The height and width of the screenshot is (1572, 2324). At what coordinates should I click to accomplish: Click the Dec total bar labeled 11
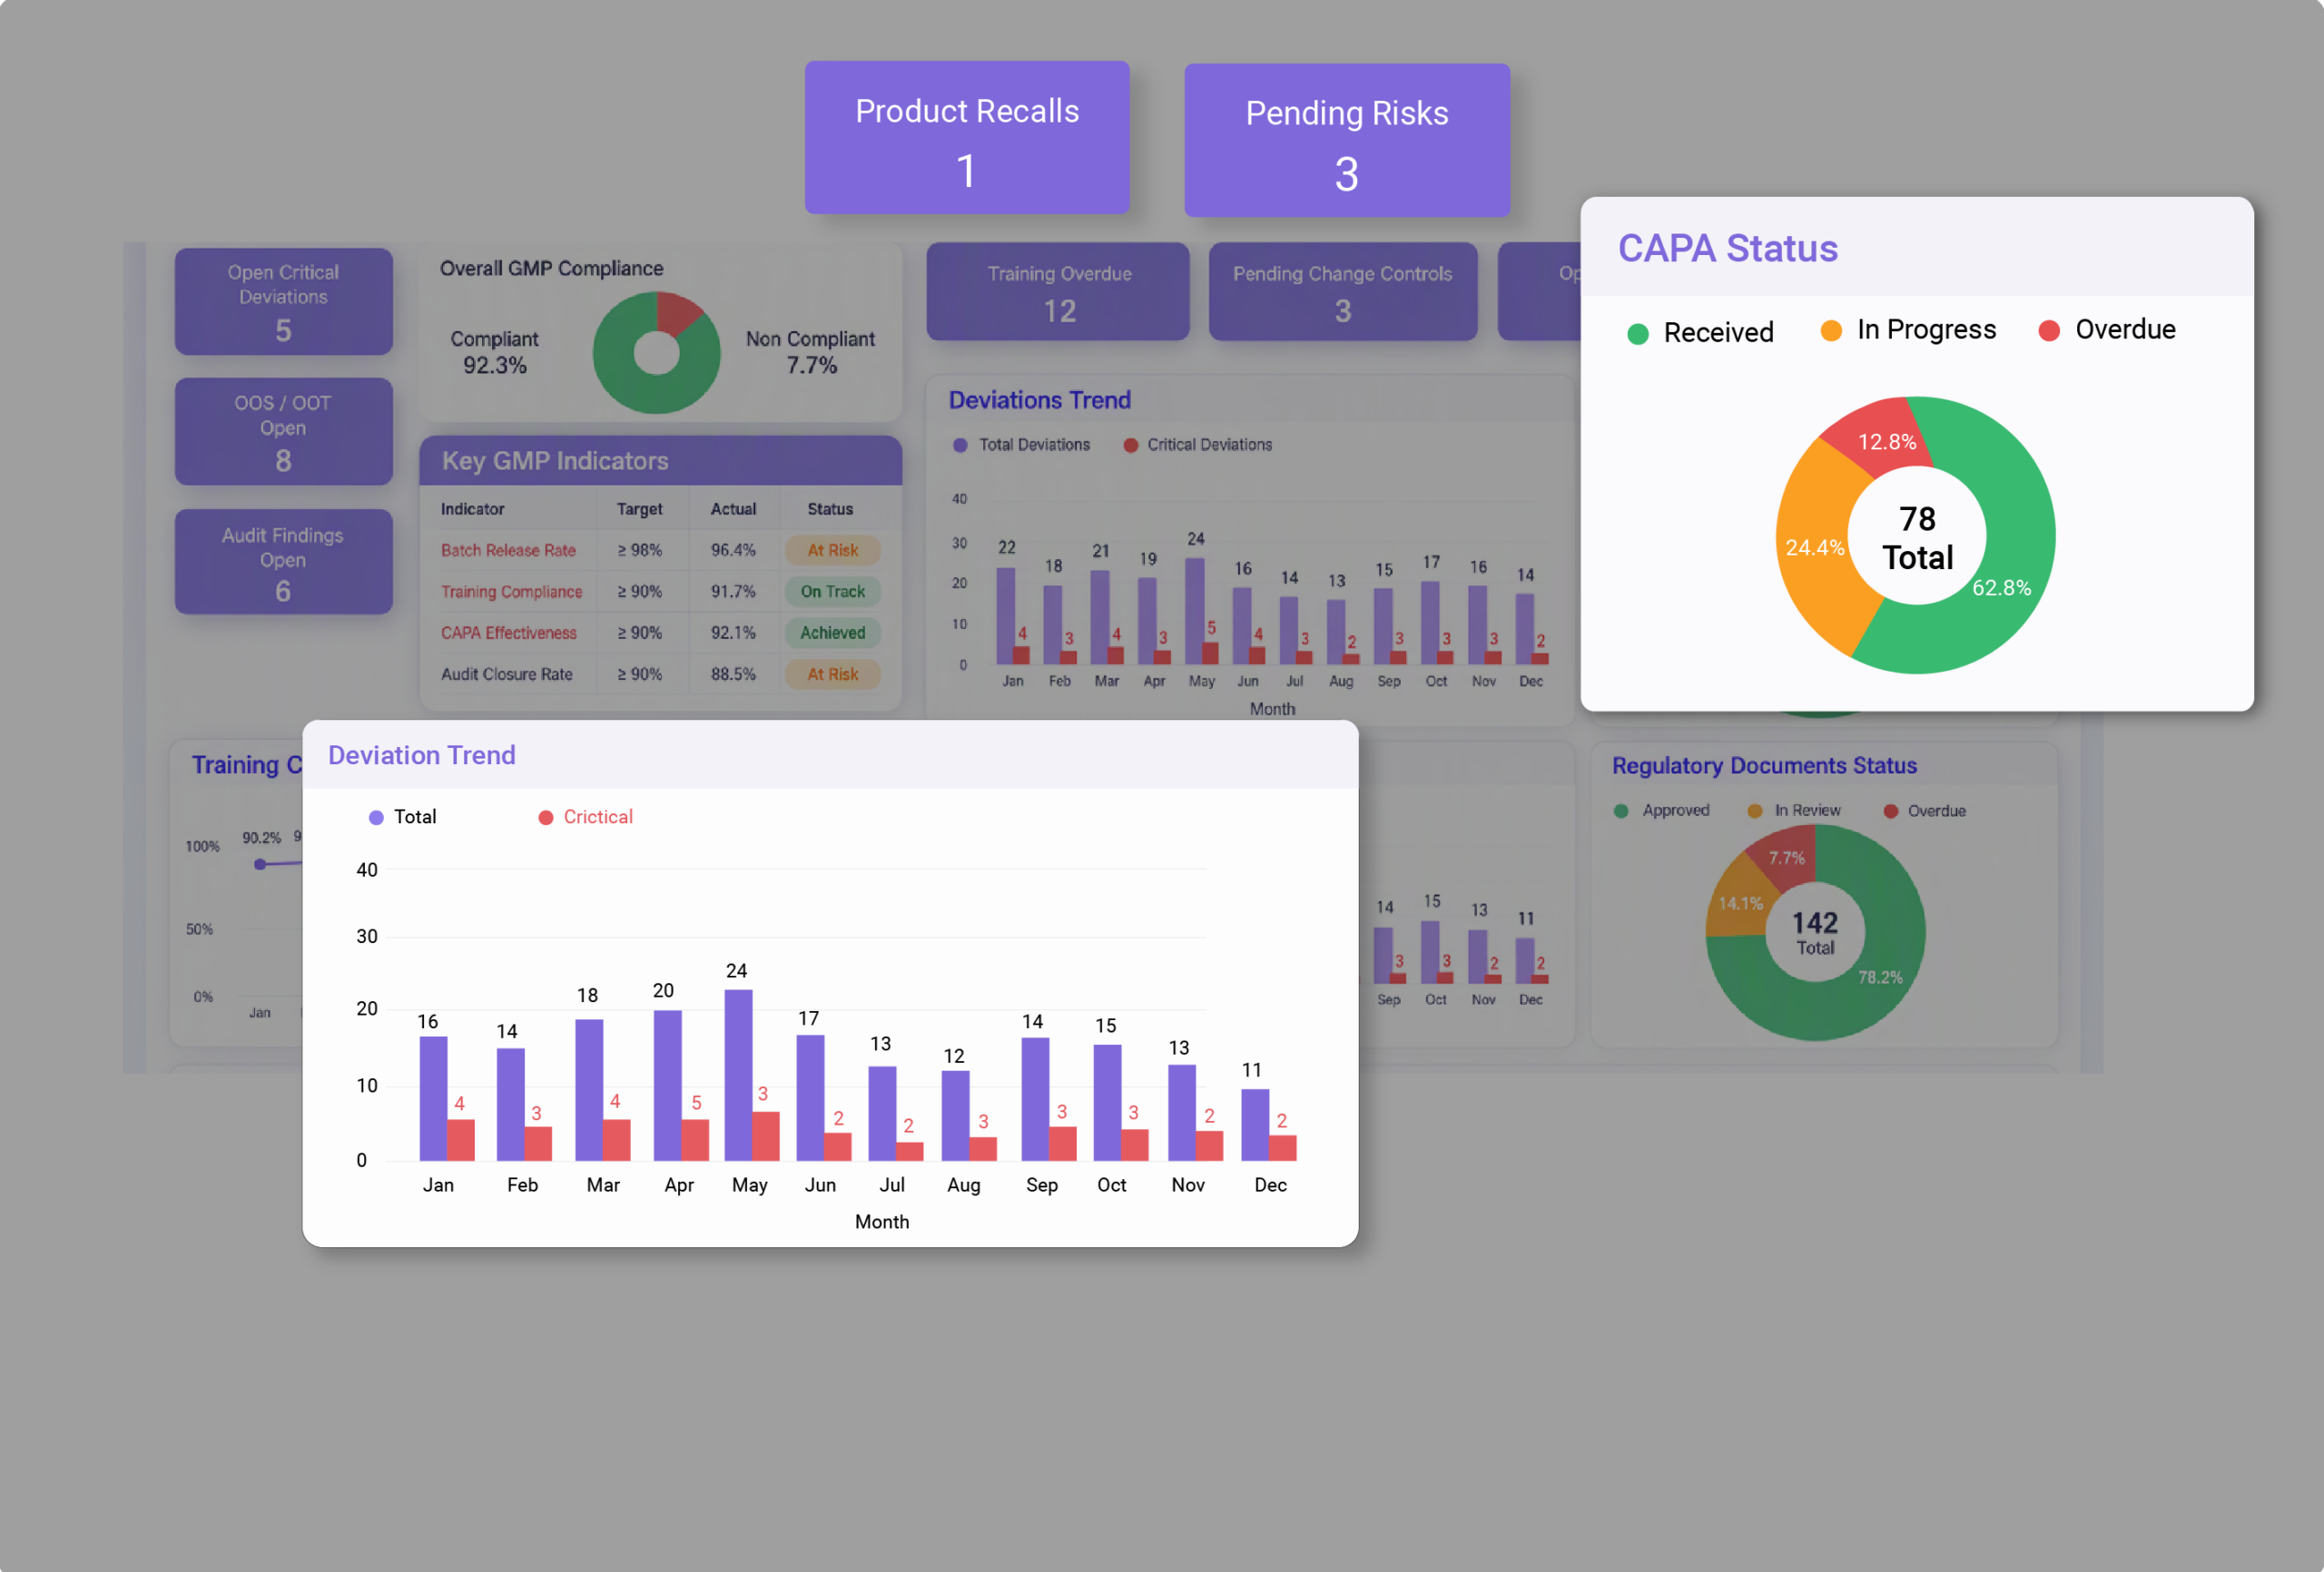[1255, 1125]
